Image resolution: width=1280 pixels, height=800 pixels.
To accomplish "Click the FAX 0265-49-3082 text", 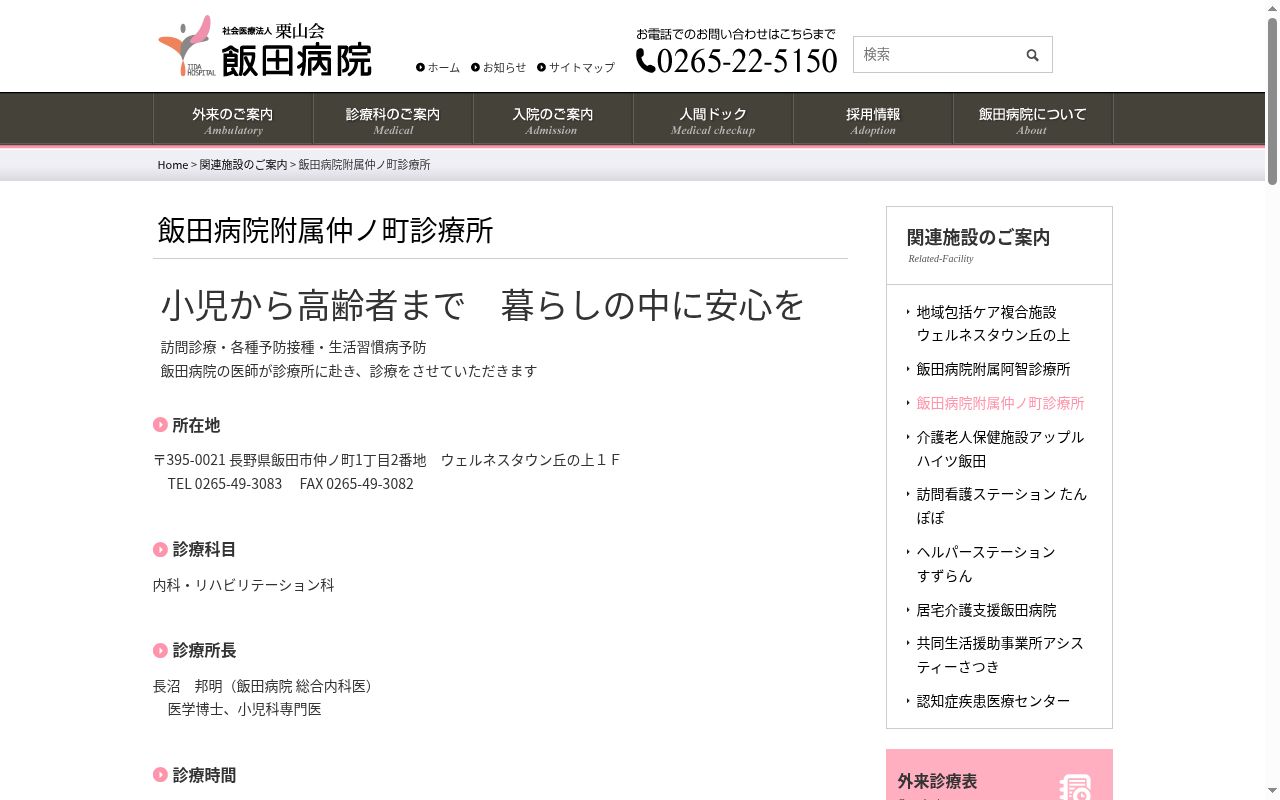I will click(357, 484).
